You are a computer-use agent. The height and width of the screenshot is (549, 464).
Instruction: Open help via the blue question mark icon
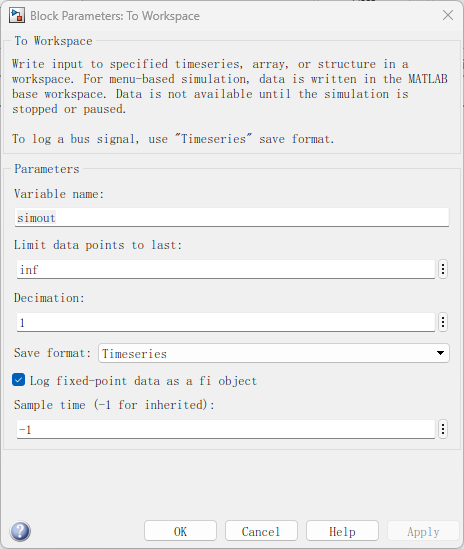[20, 531]
